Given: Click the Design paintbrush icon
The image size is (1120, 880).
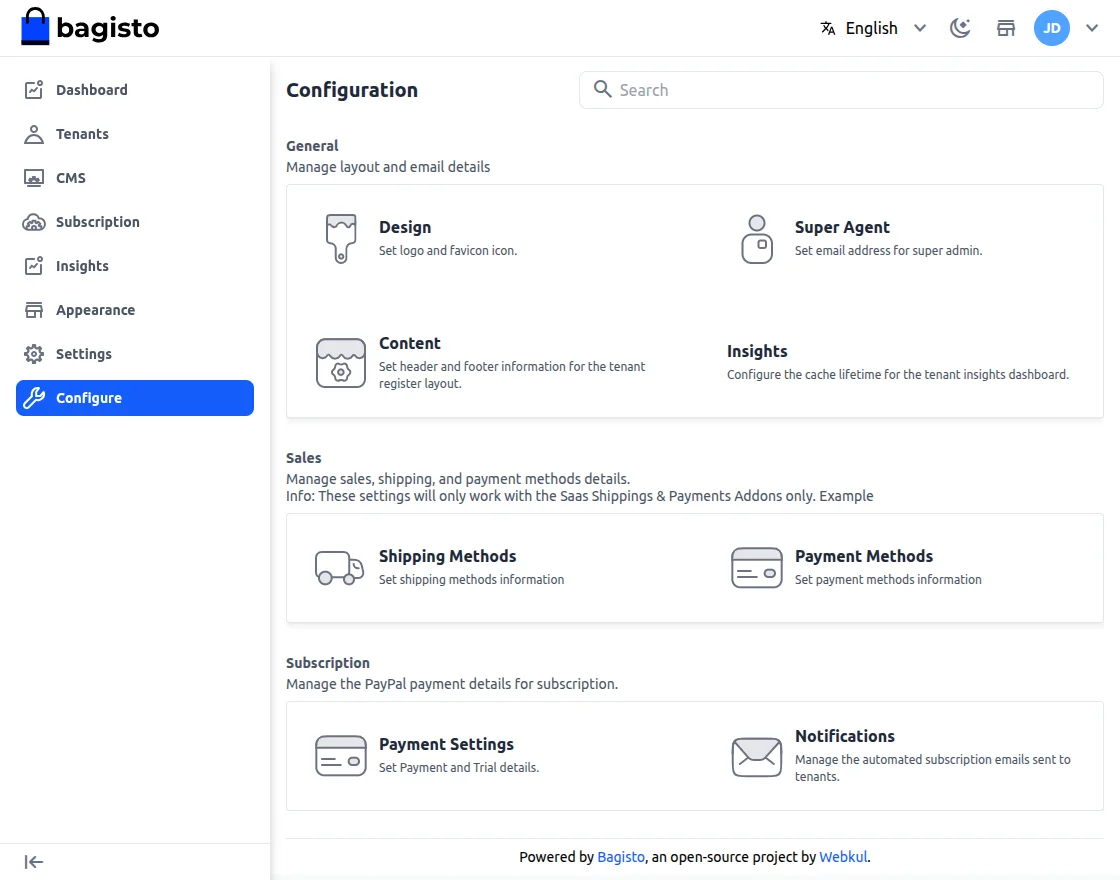Looking at the screenshot, I should tap(341, 239).
